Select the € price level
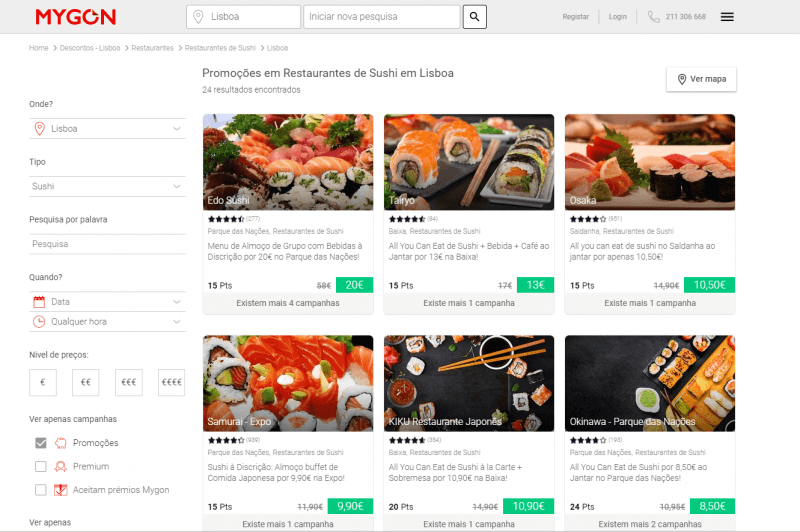800x532 pixels. (43, 382)
